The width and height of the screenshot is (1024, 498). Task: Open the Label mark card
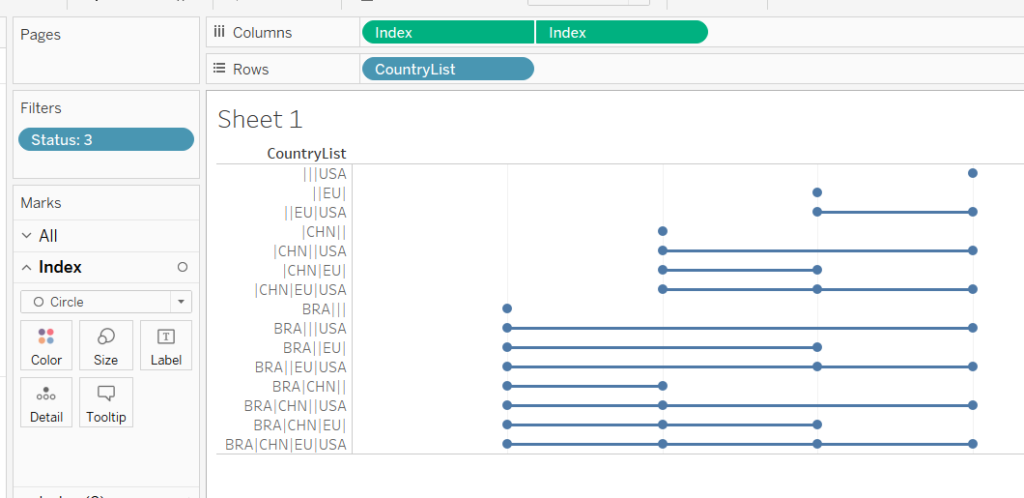(166, 345)
